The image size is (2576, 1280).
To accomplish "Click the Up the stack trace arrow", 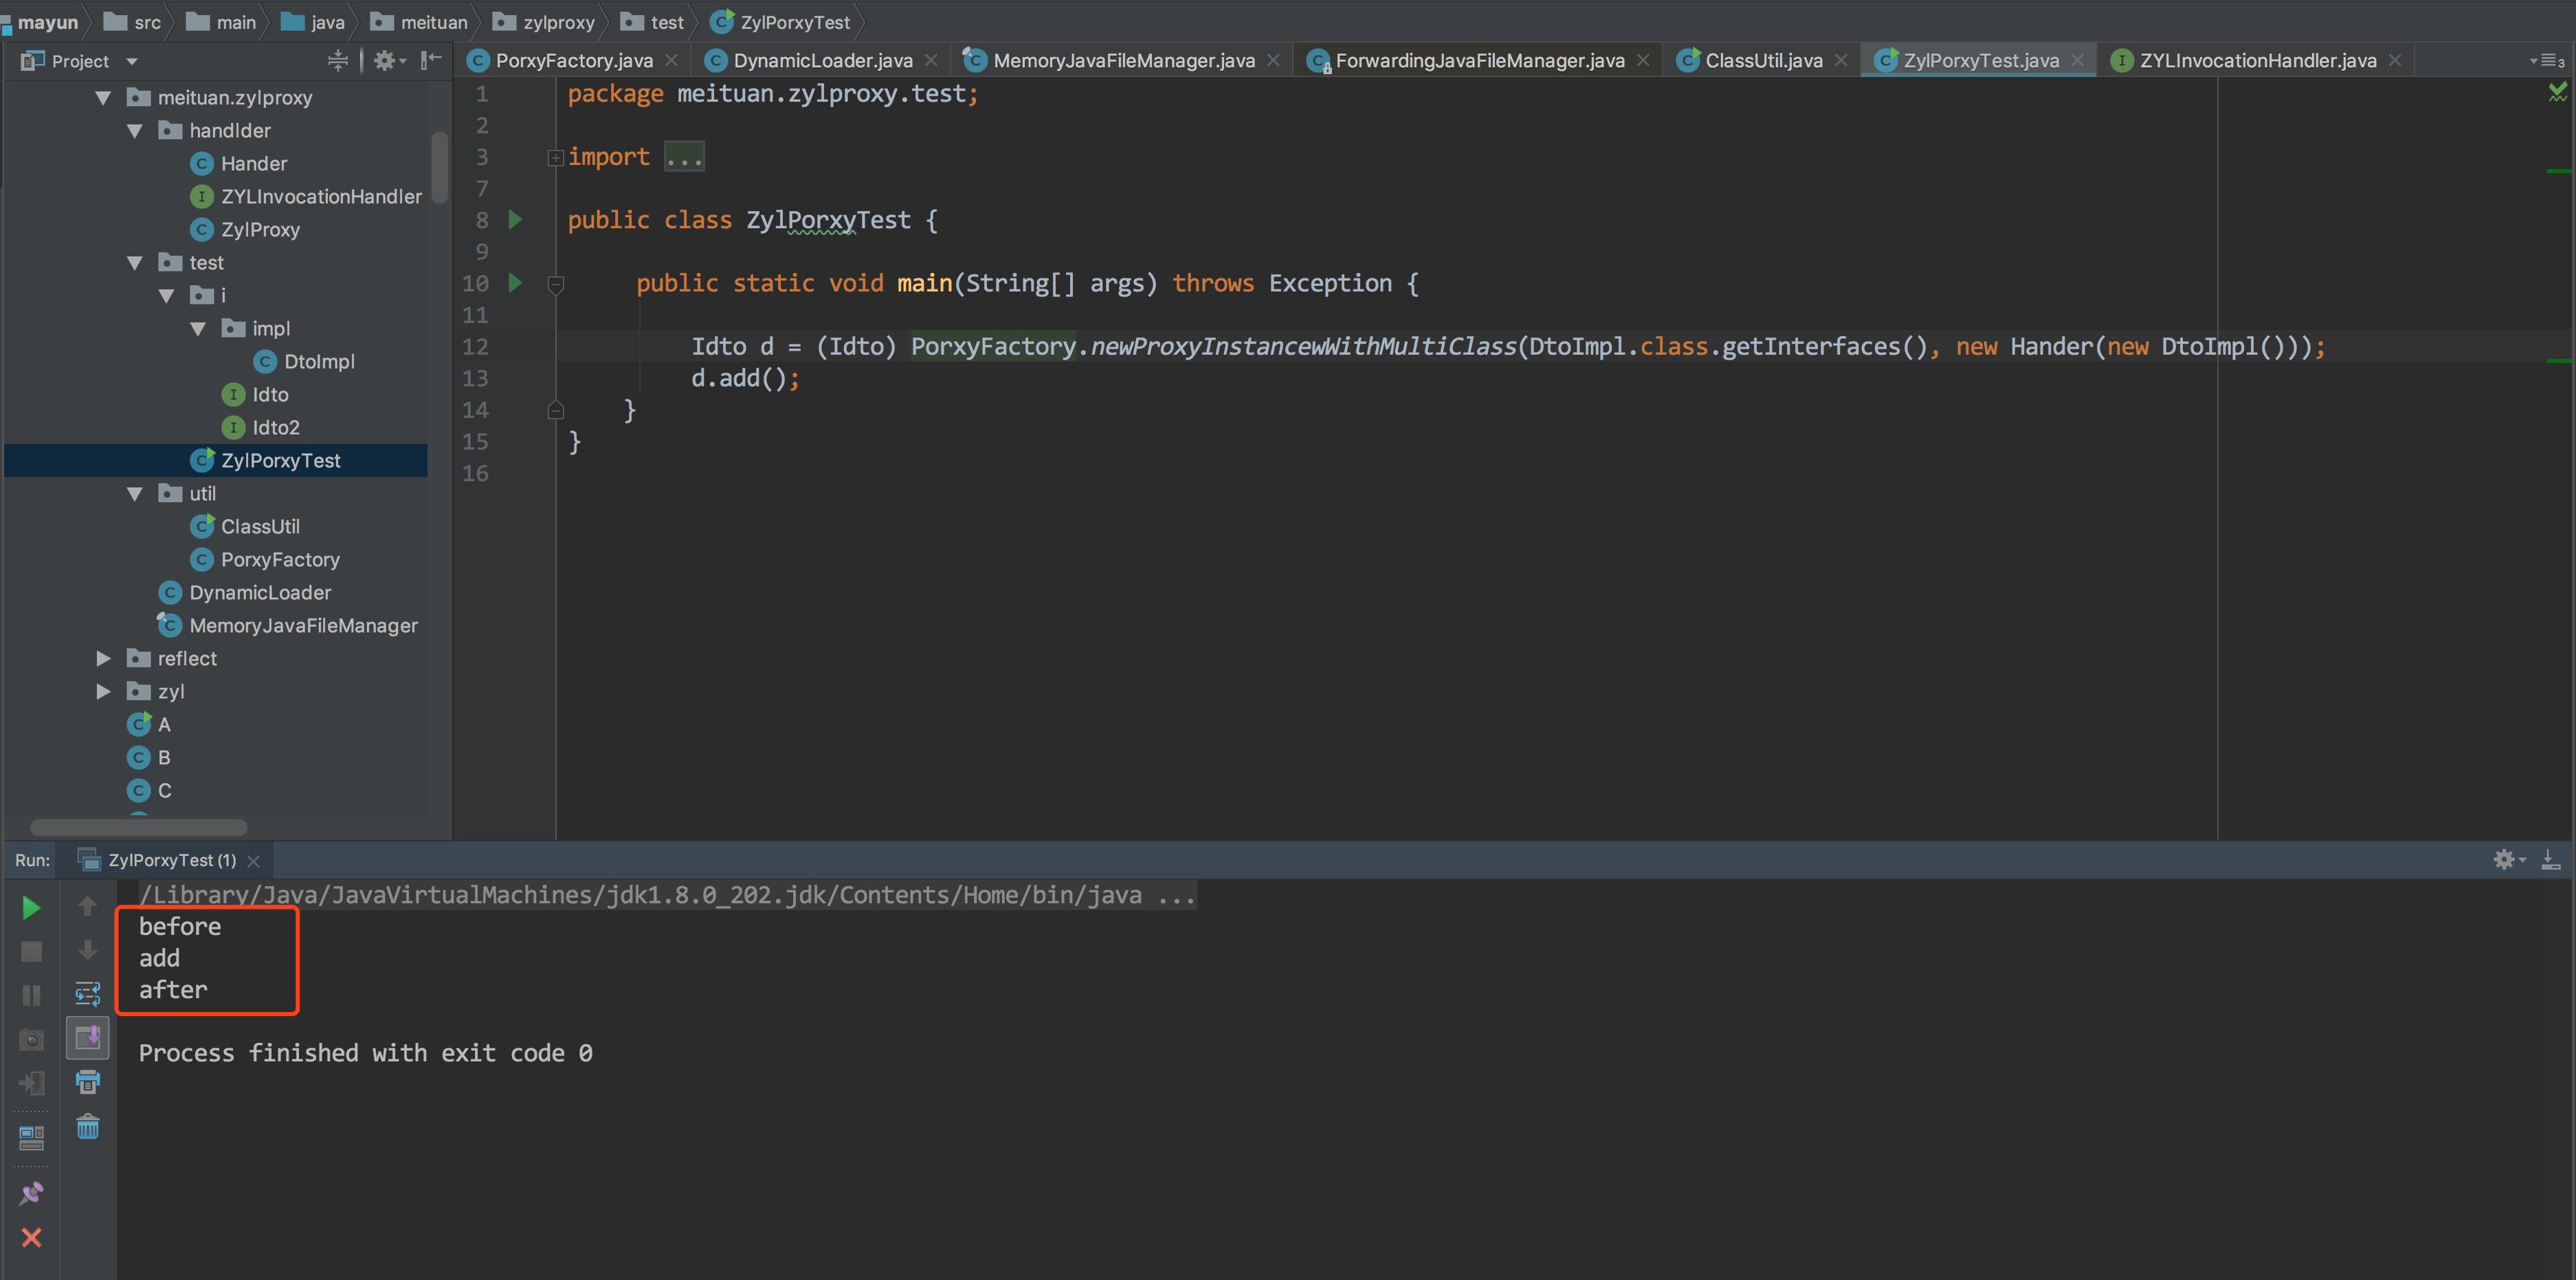I will click(87, 906).
